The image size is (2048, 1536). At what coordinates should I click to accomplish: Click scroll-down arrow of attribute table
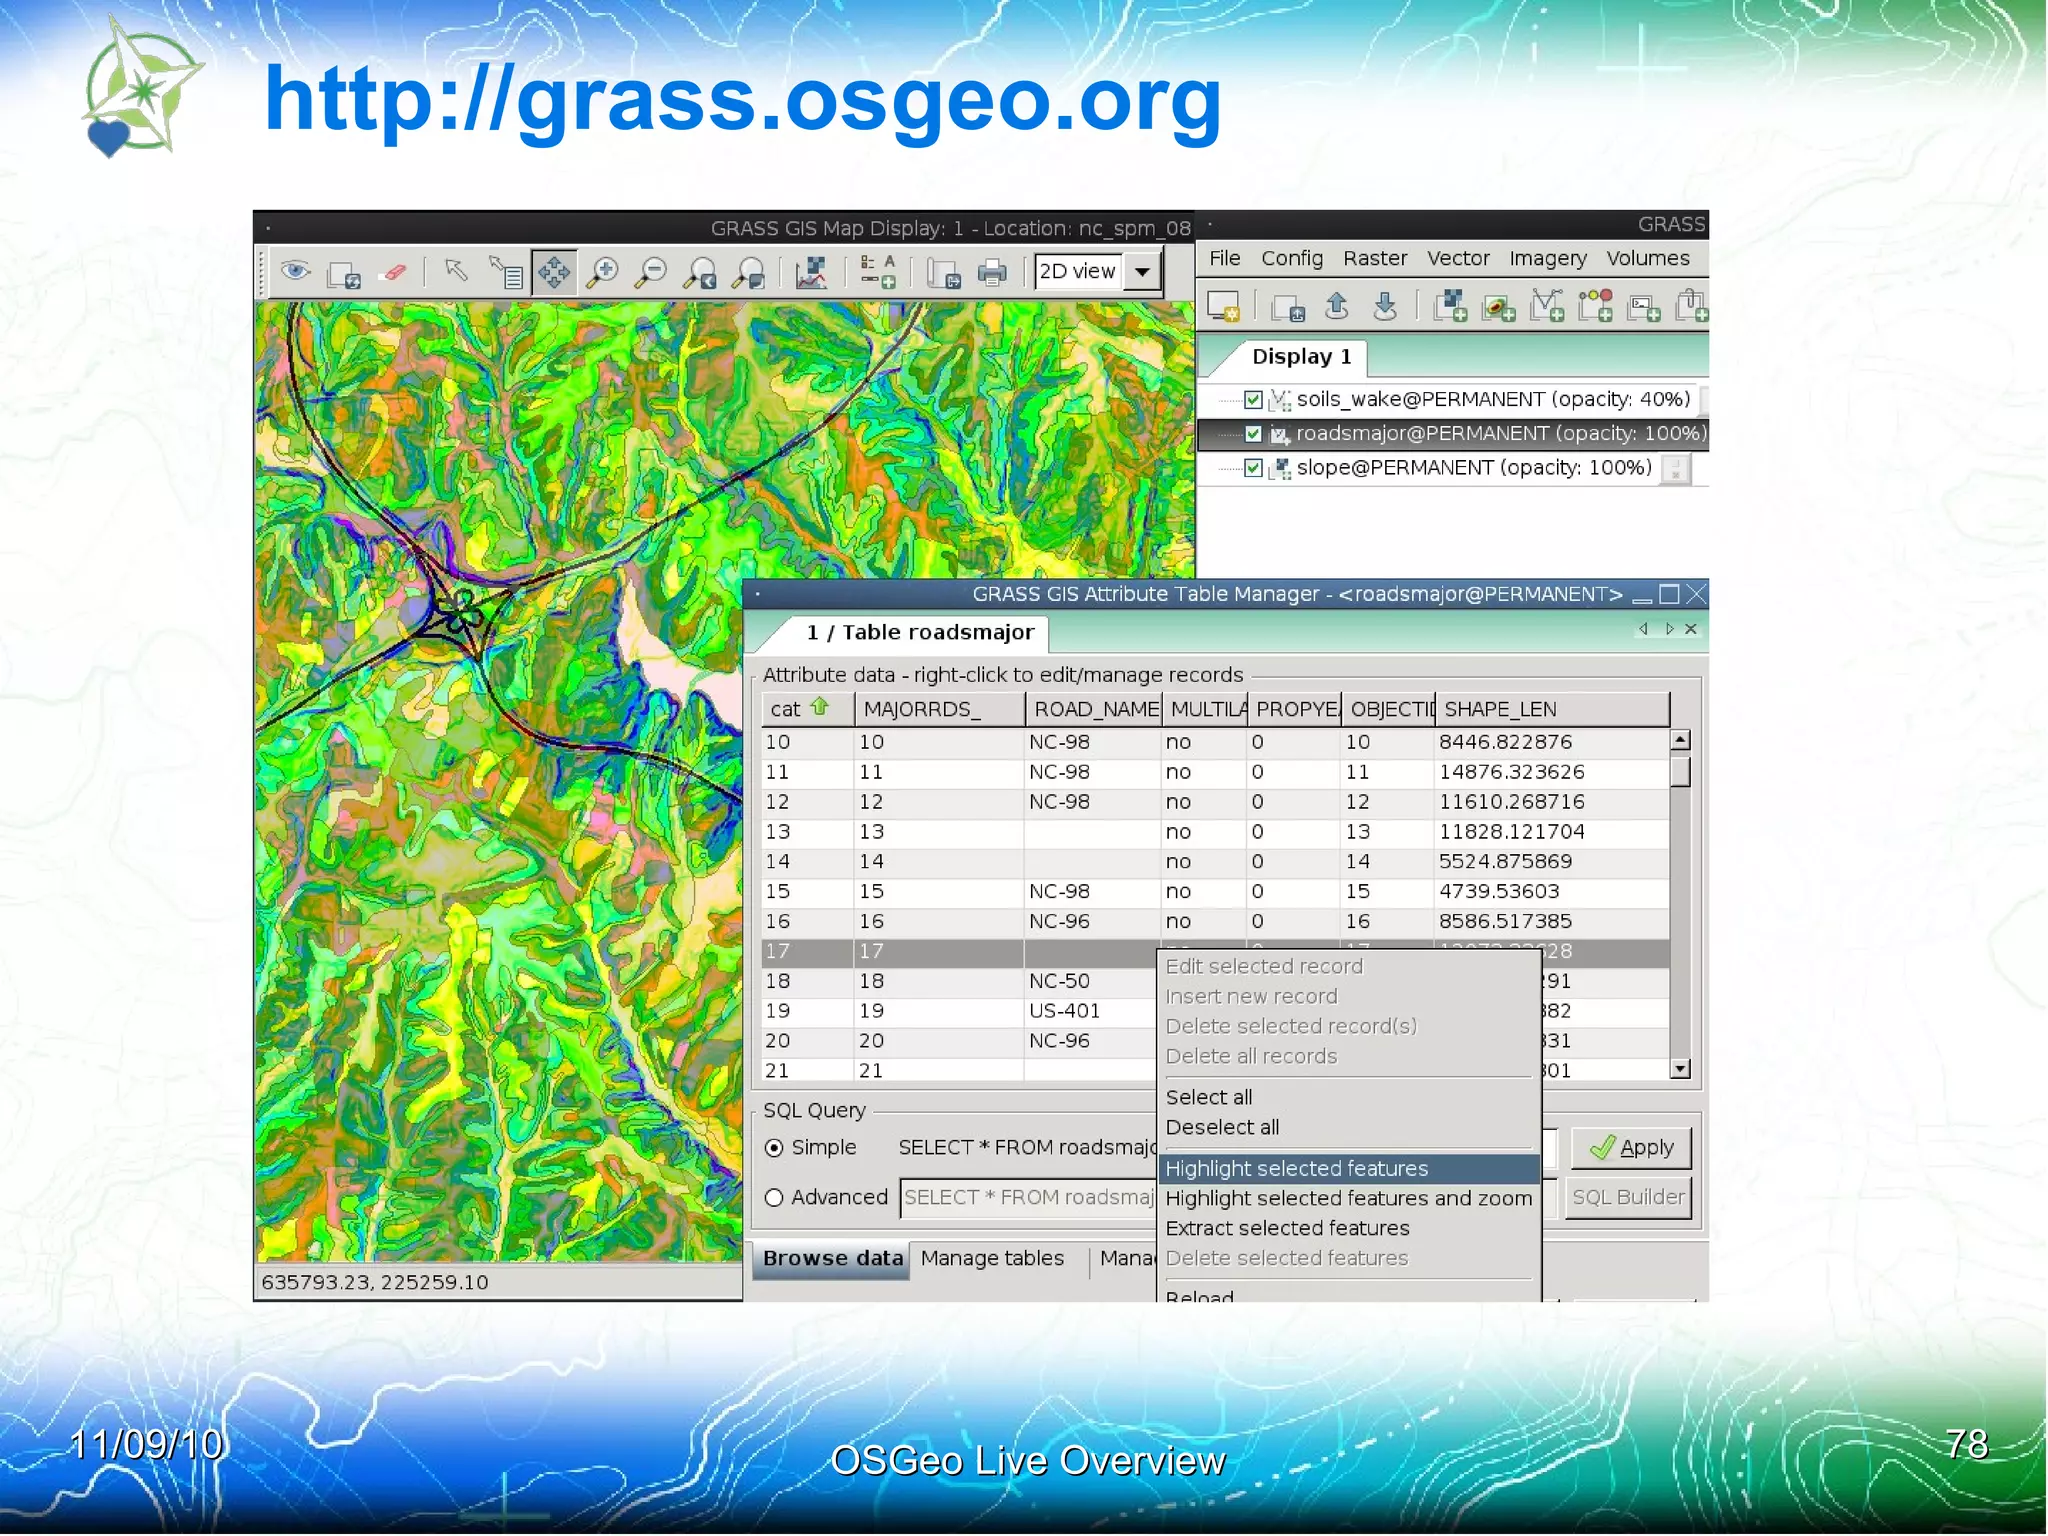1681,1069
